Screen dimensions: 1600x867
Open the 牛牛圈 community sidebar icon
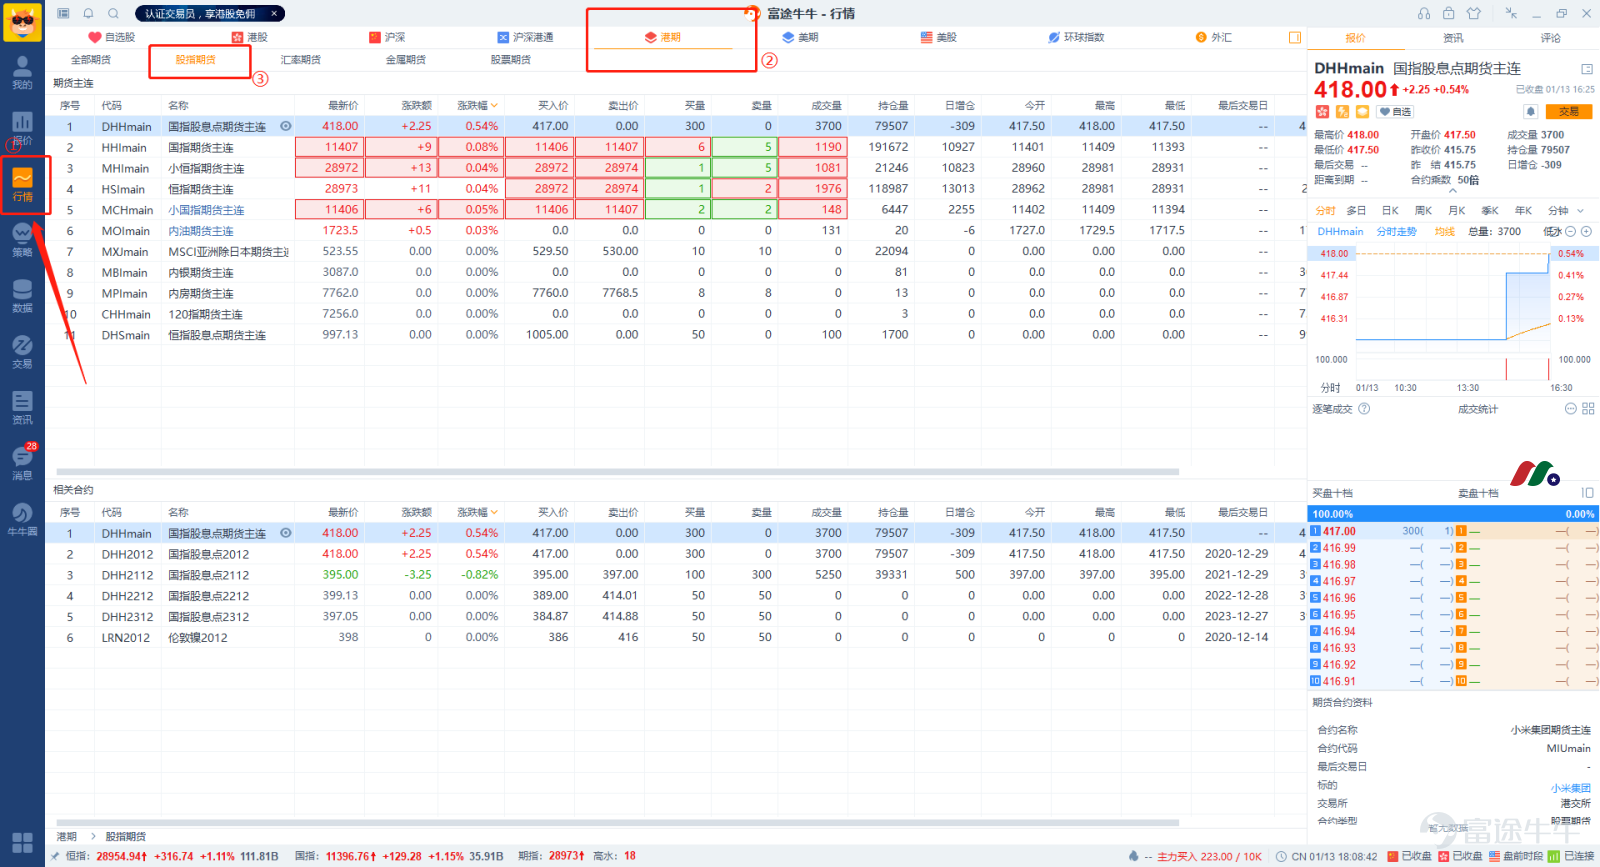[x=22, y=519]
